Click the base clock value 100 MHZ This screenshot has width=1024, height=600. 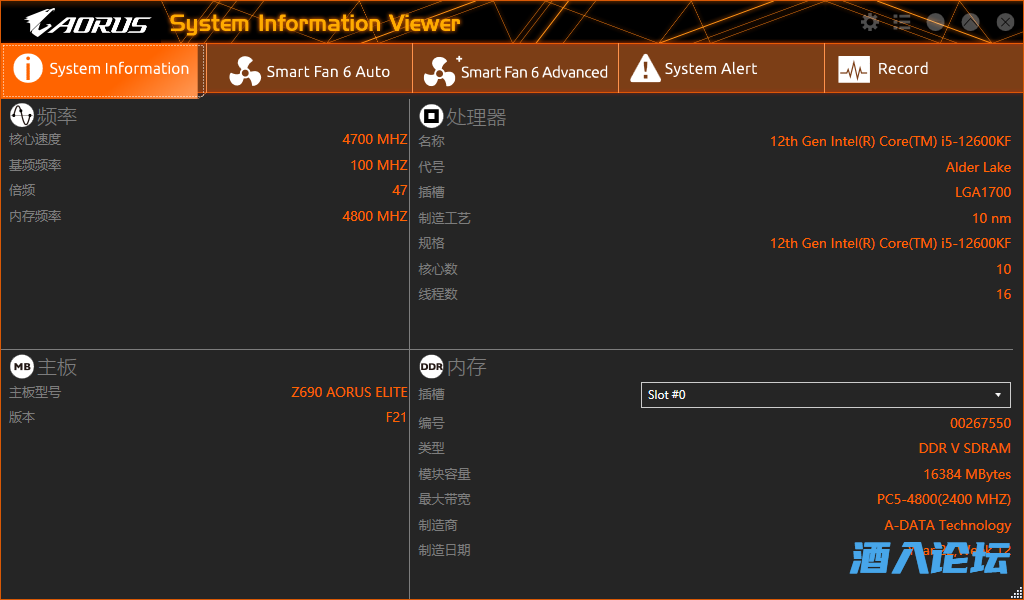pyautogui.click(x=379, y=165)
